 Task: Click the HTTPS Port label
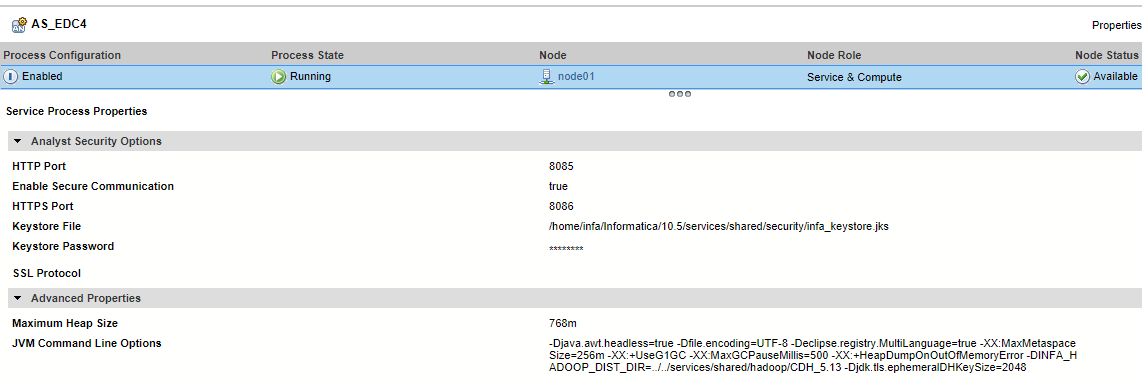click(43, 206)
